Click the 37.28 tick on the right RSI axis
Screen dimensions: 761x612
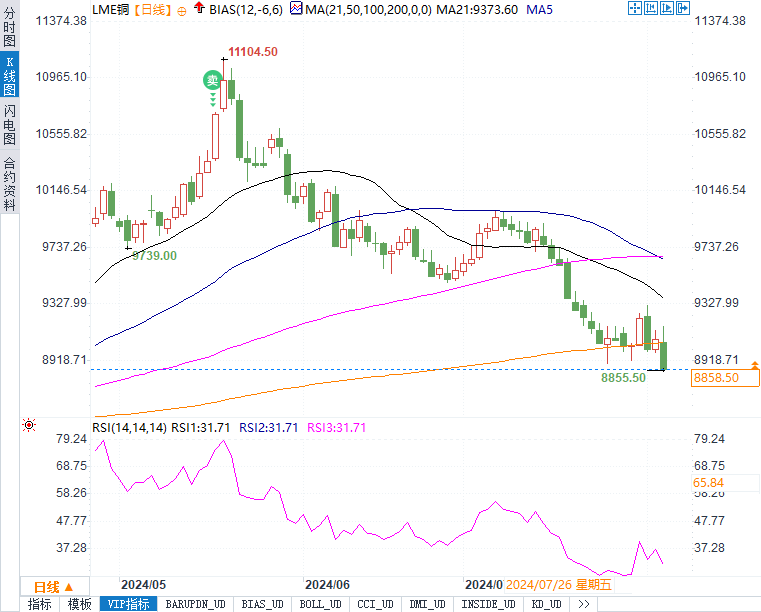click(709, 547)
